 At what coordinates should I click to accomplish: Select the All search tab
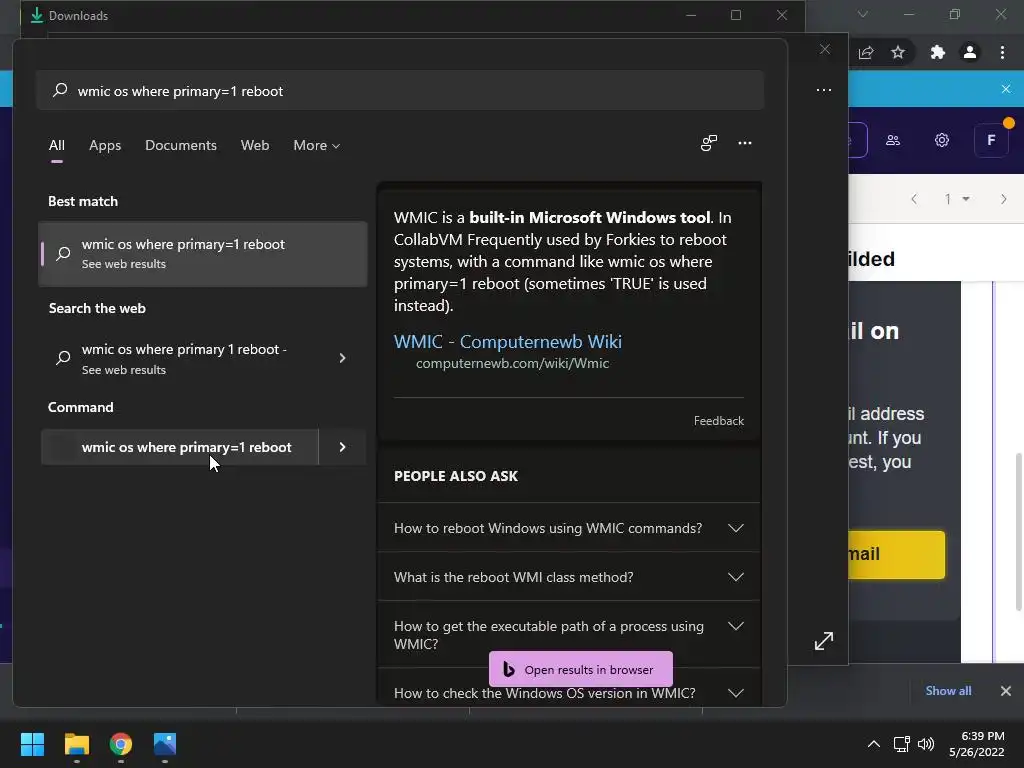(57, 146)
